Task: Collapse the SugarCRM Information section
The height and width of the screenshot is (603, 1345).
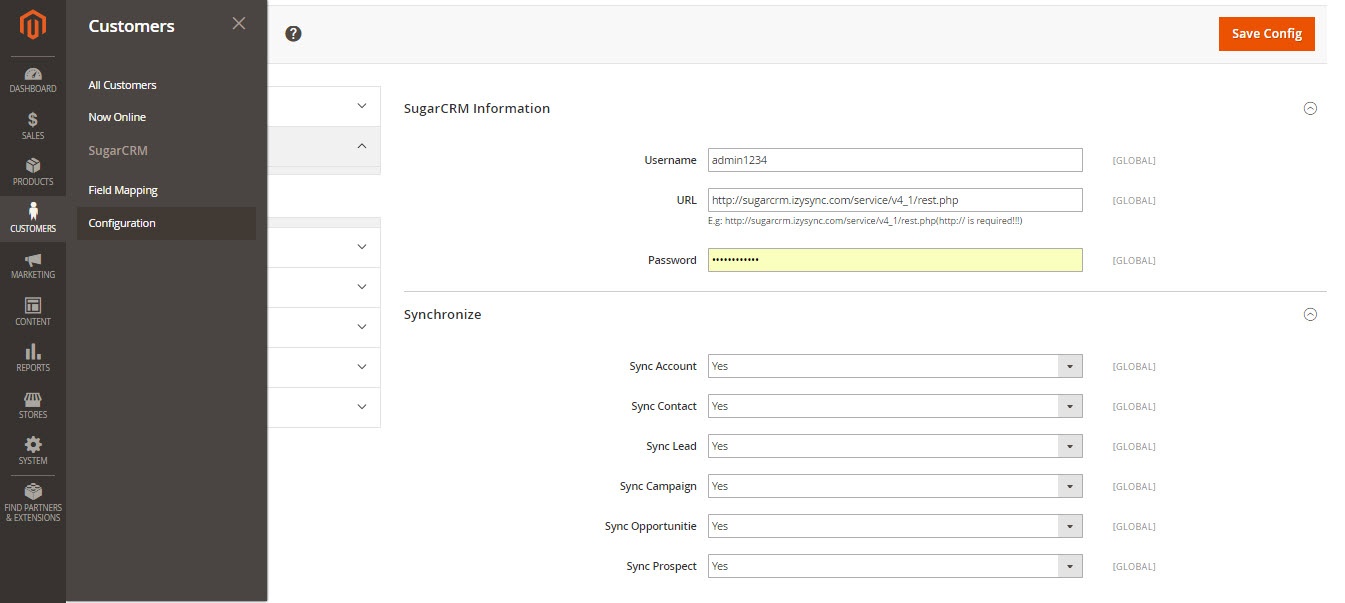Action: 1310,108
